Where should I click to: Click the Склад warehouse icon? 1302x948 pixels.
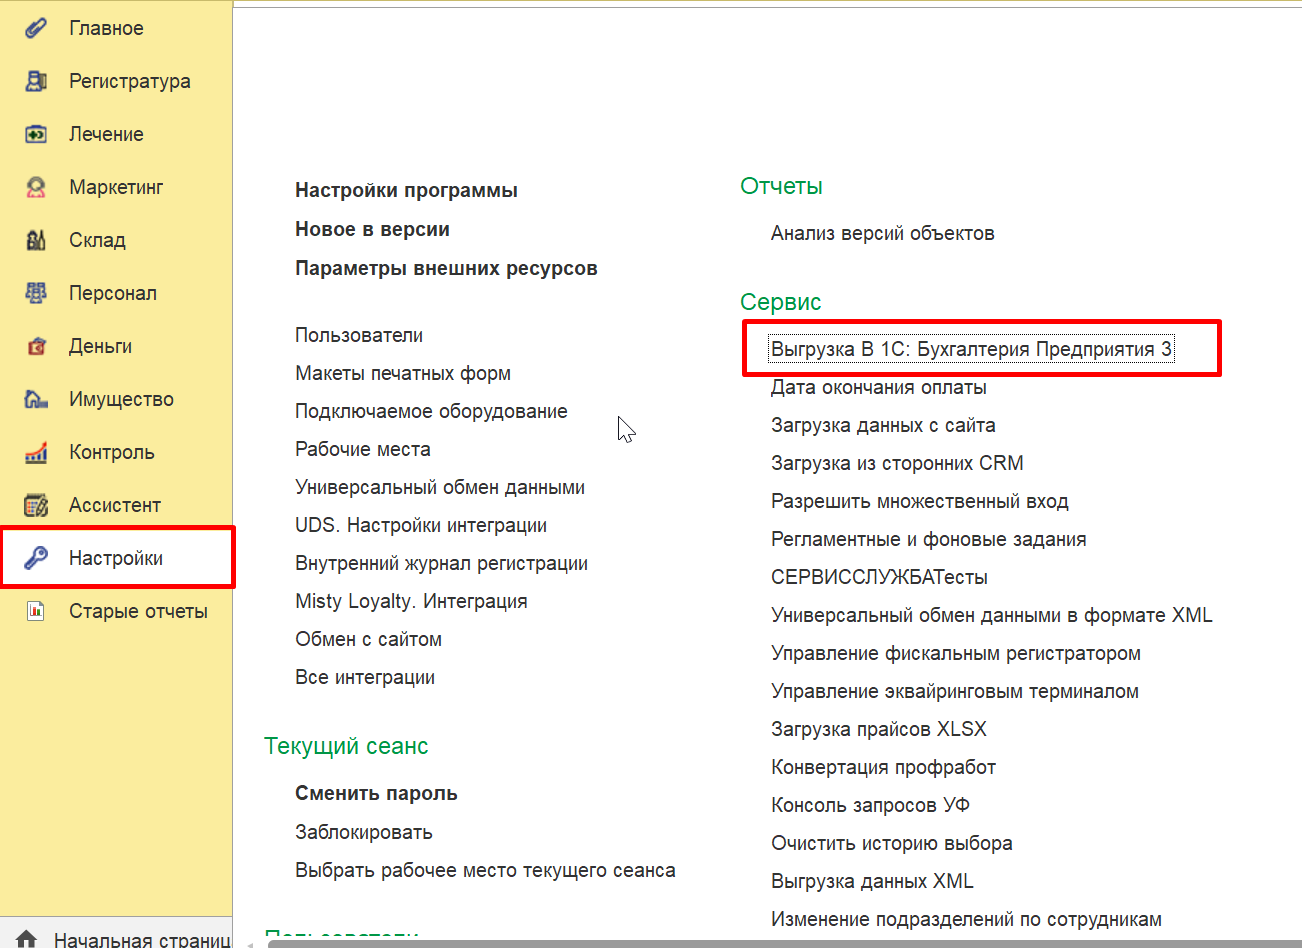(x=36, y=240)
